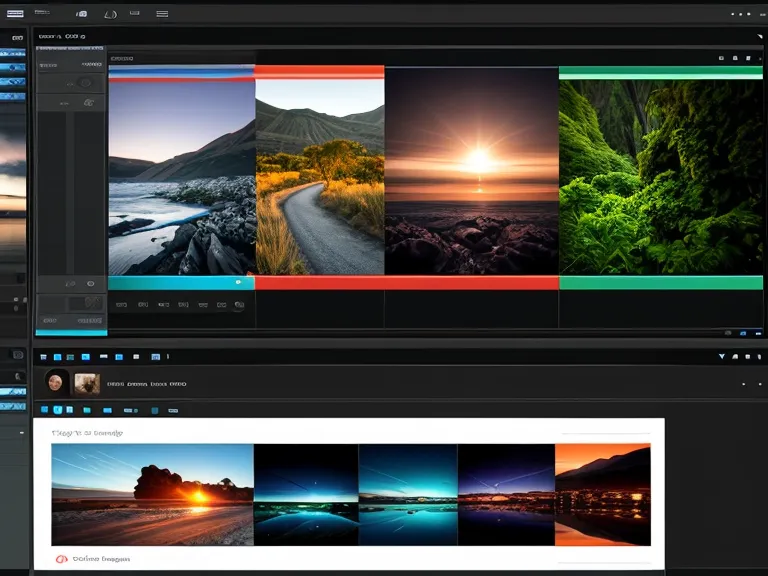Click the blue calendar grid icon in the upper toolbar
This screenshot has height=576, width=768.
click(x=156, y=357)
